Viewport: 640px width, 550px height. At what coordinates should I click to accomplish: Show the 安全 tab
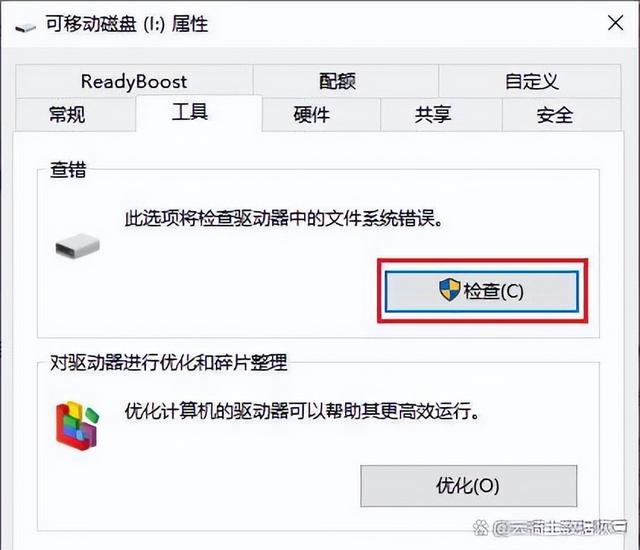point(554,114)
